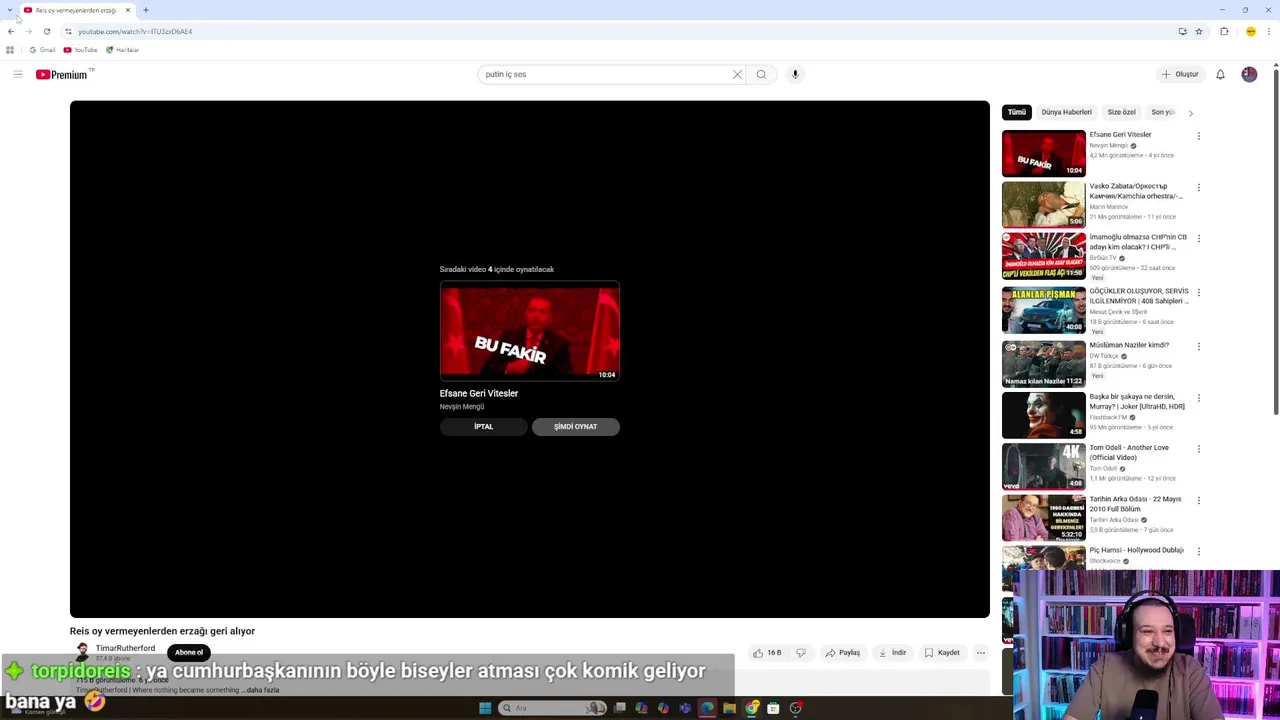1280x720 pixels.
Task: Focus the YouTube search field
Action: click(605, 74)
